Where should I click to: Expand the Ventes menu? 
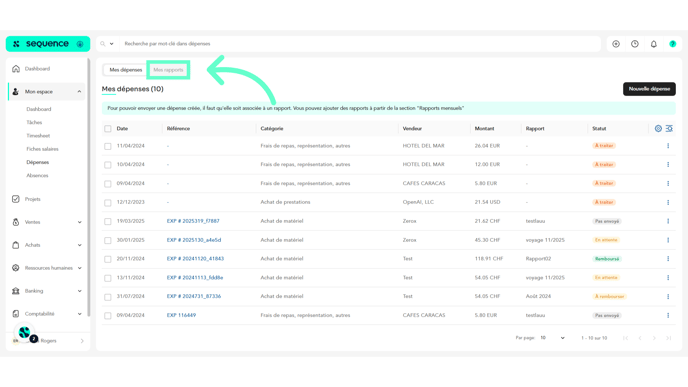(x=79, y=222)
